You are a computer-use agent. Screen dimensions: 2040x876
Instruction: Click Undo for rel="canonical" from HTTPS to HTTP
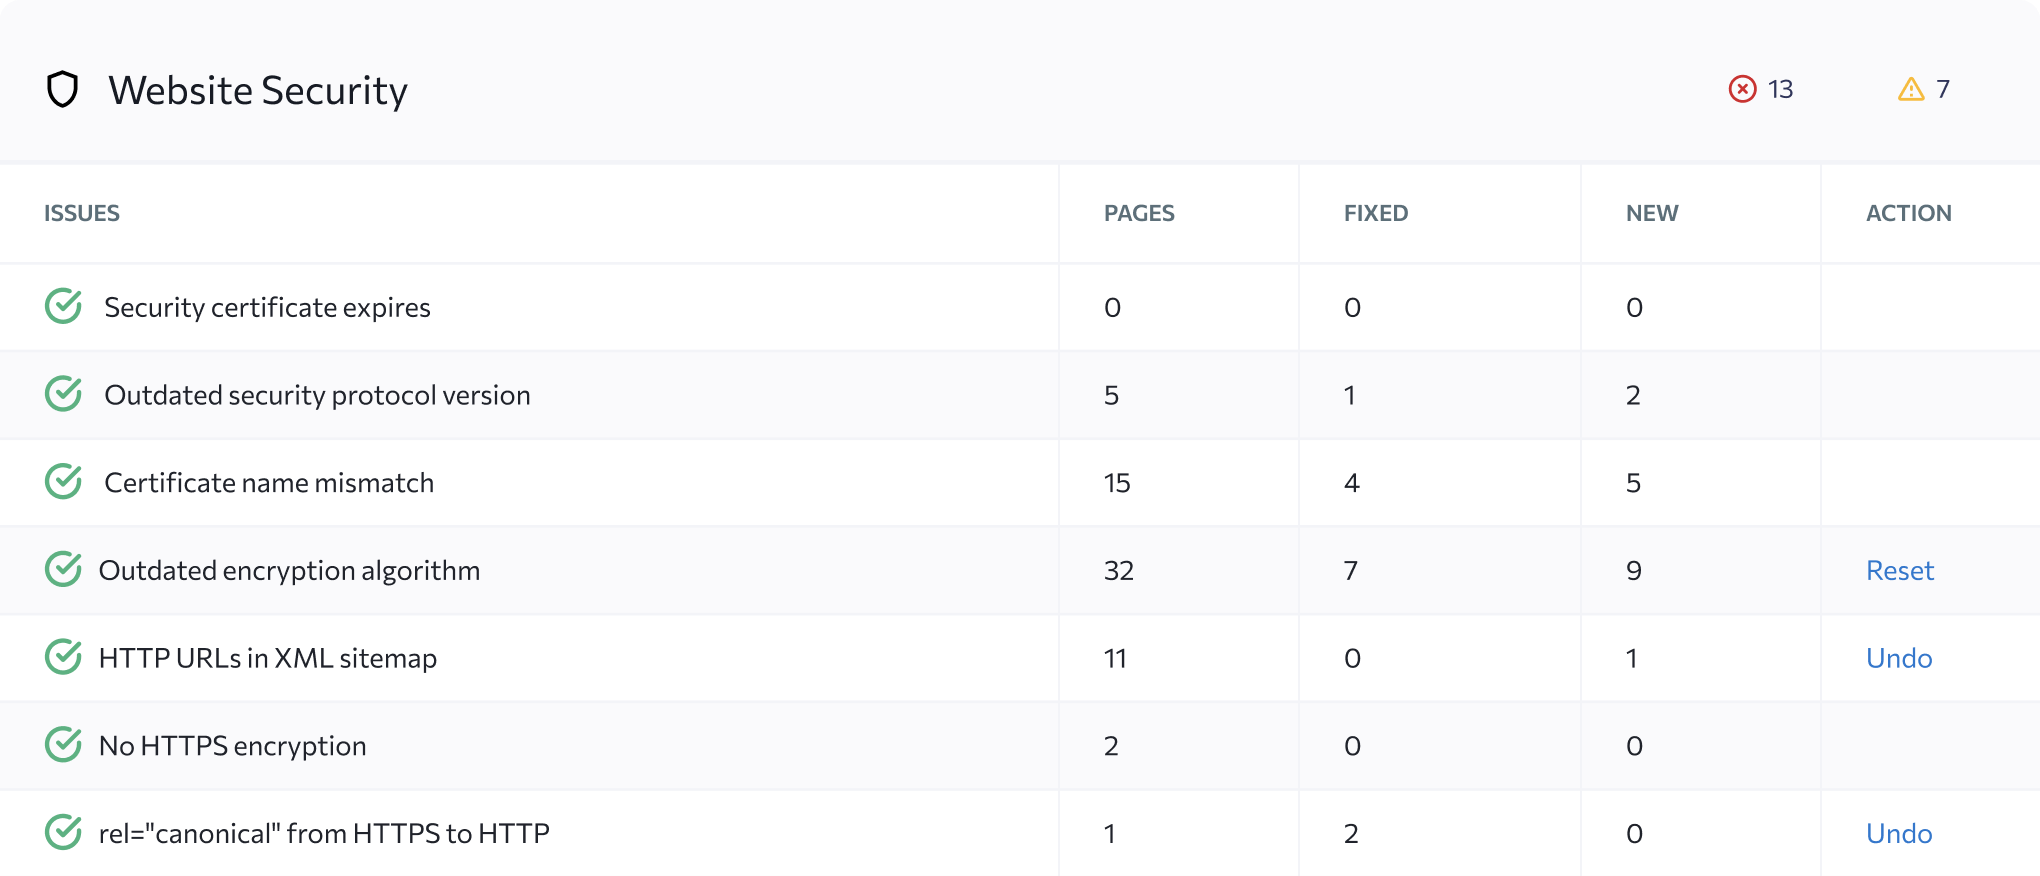pos(1899,833)
